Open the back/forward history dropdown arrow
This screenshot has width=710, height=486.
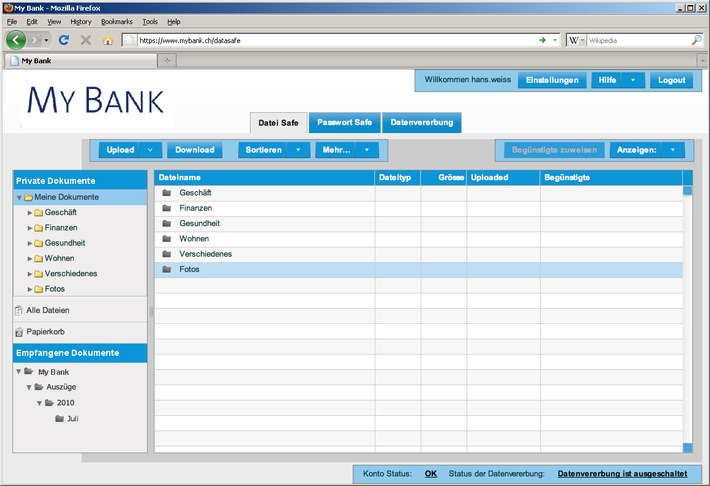pos(46,40)
